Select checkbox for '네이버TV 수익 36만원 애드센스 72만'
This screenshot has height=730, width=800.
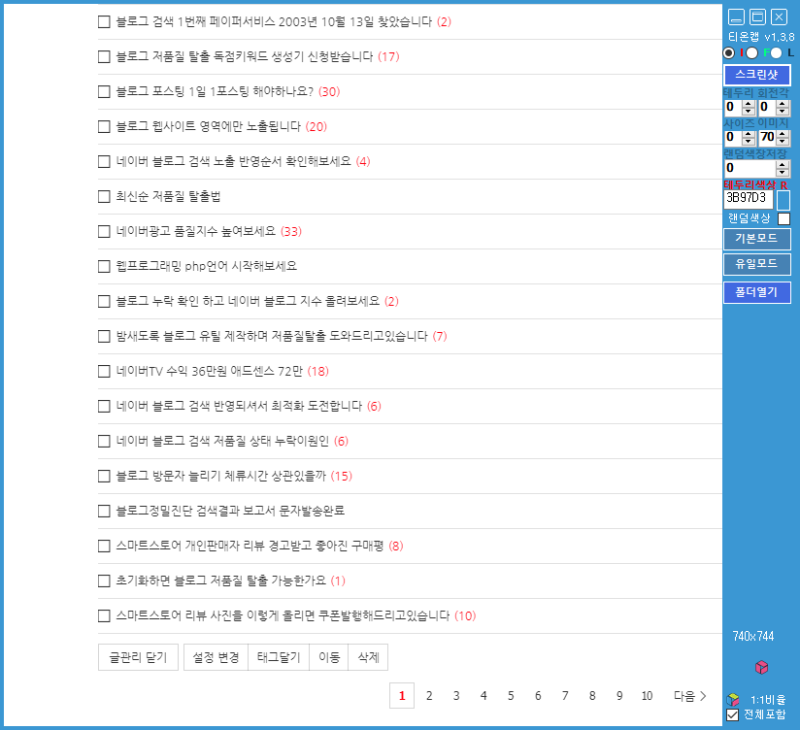tap(104, 371)
